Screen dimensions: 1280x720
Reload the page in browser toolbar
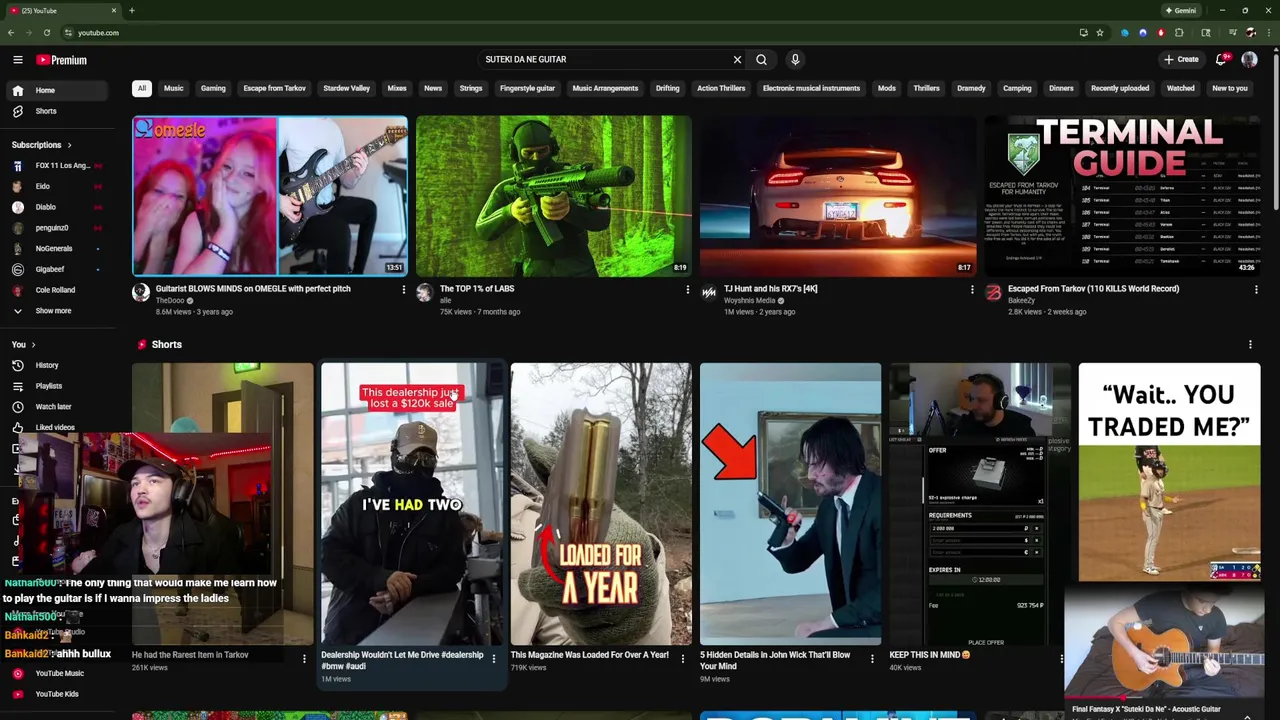tap(46, 33)
